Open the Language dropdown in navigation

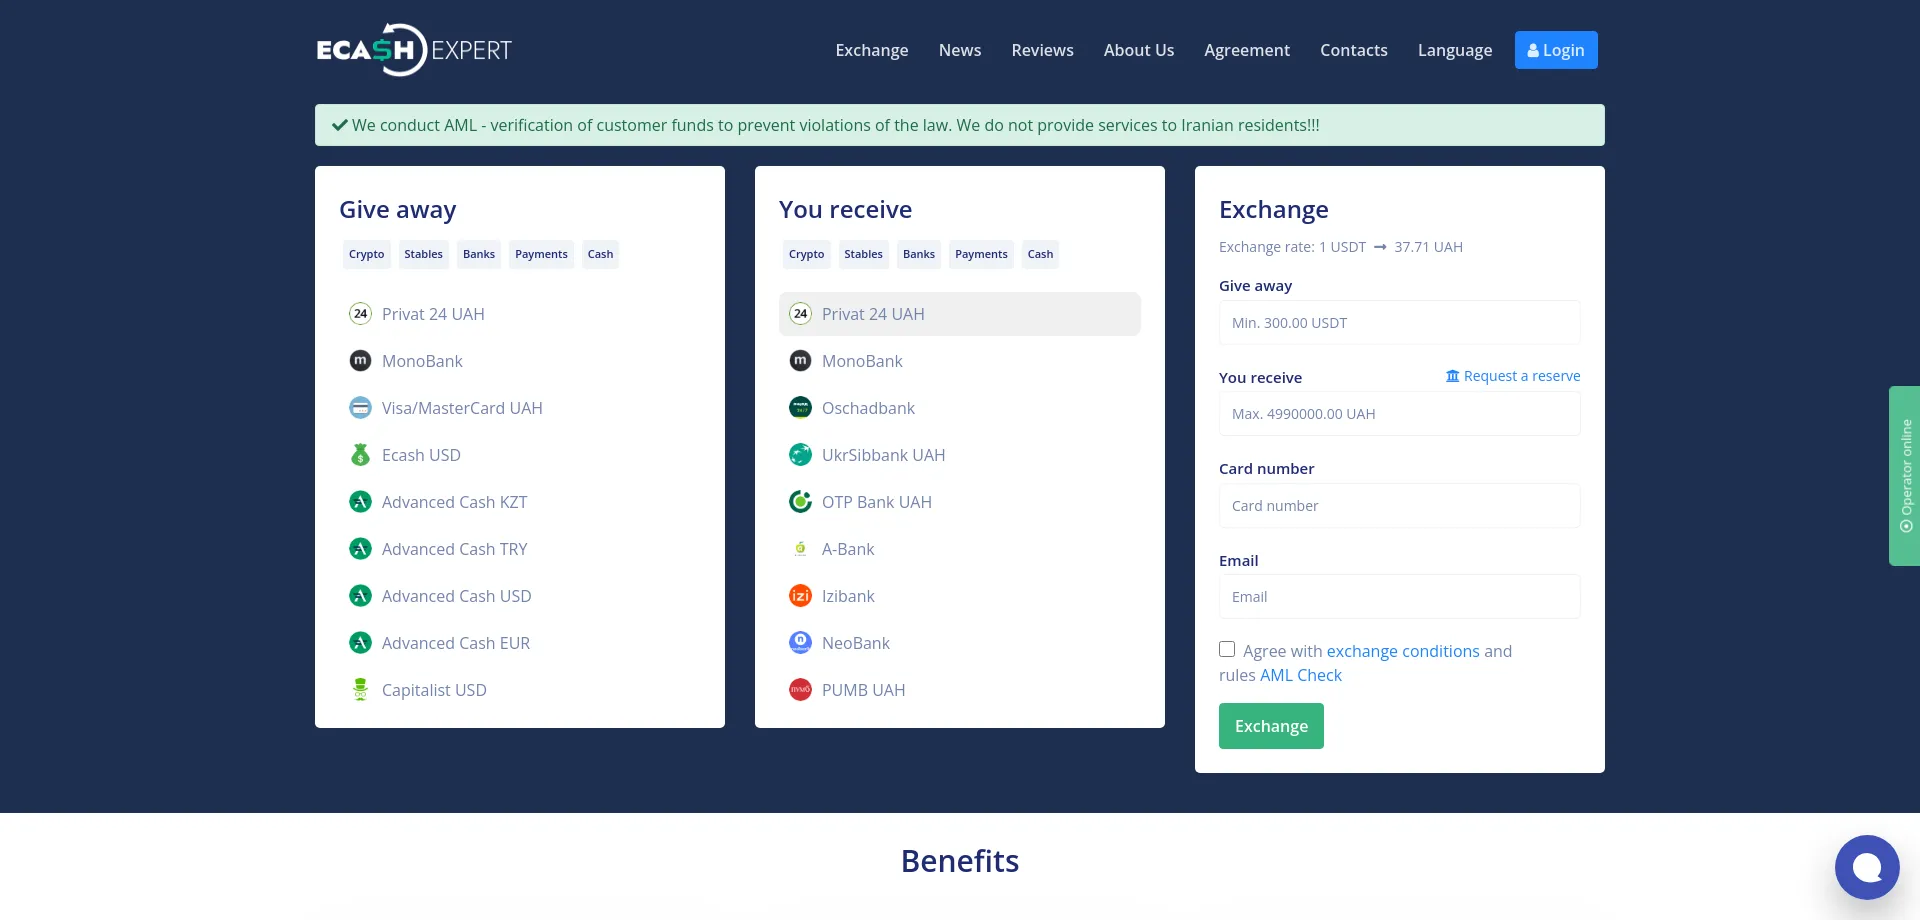[1454, 50]
